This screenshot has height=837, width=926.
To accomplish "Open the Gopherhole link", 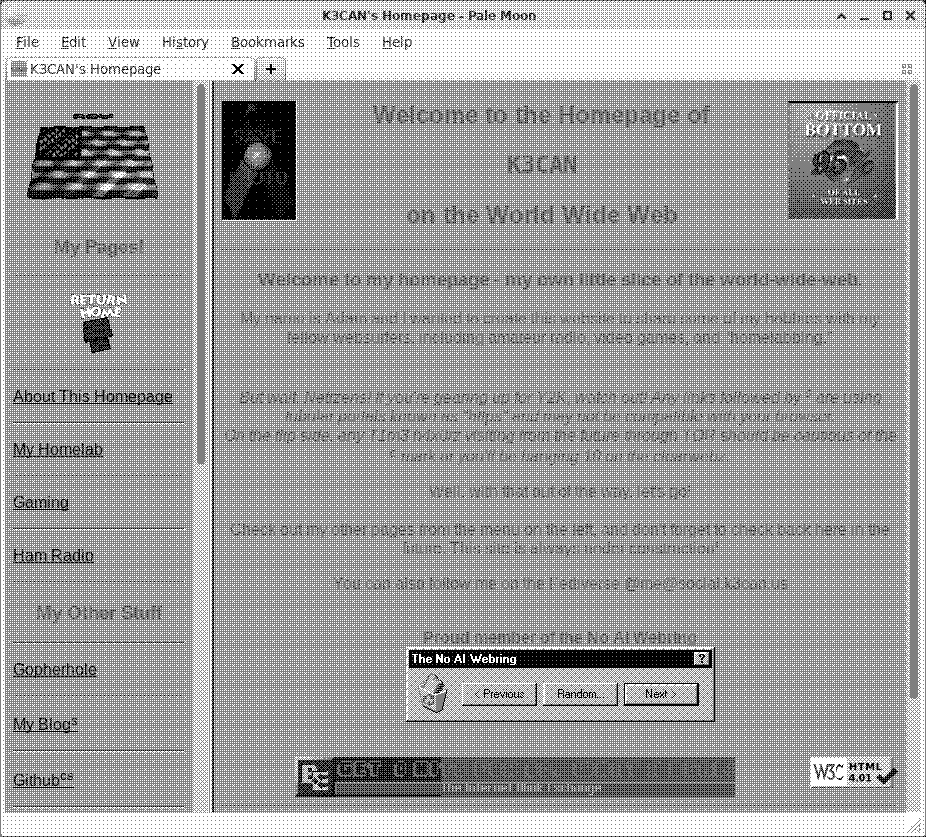I will click(55, 669).
